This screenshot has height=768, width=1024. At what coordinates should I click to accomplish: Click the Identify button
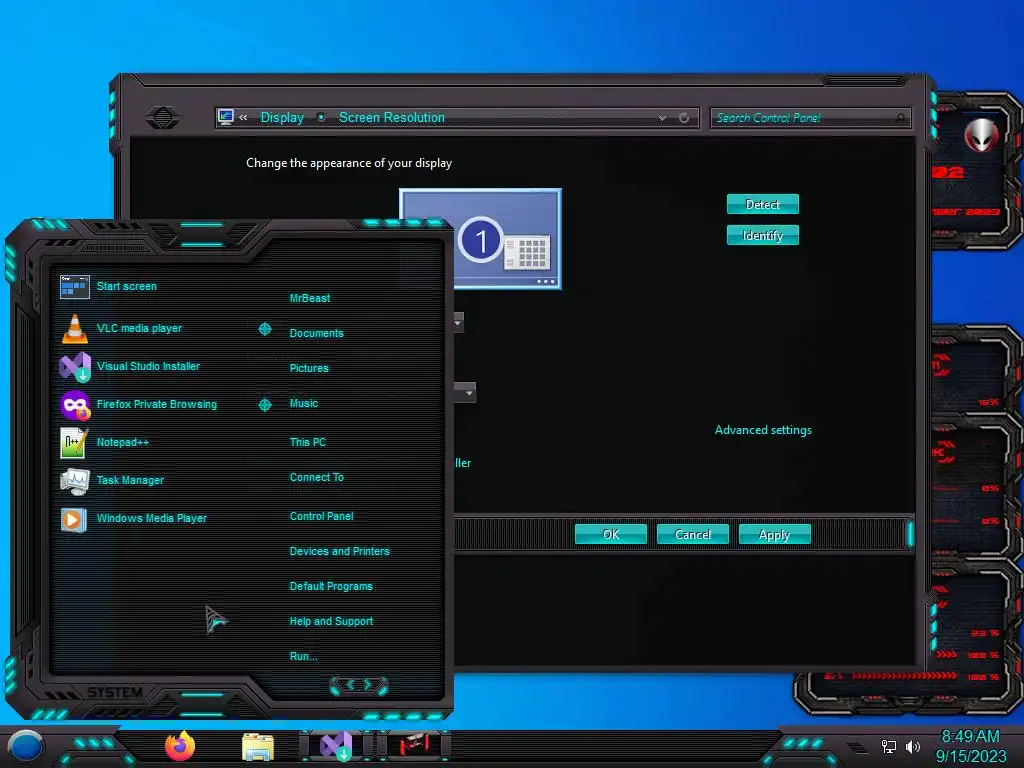pyautogui.click(x=762, y=235)
